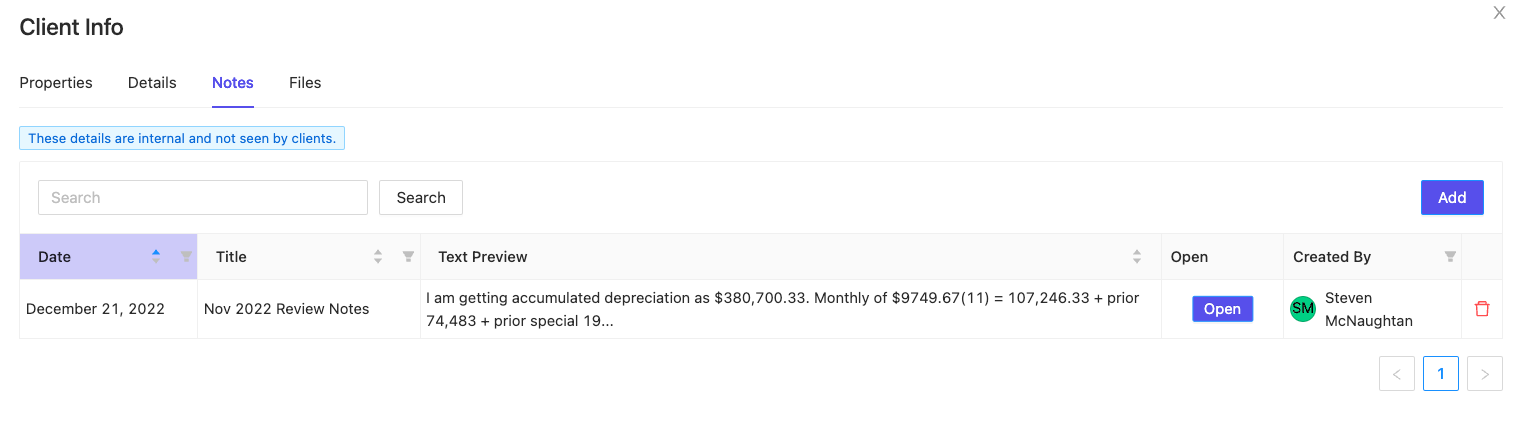
Task: Open the Title column filter icon
Action: [x=408, y=257]
